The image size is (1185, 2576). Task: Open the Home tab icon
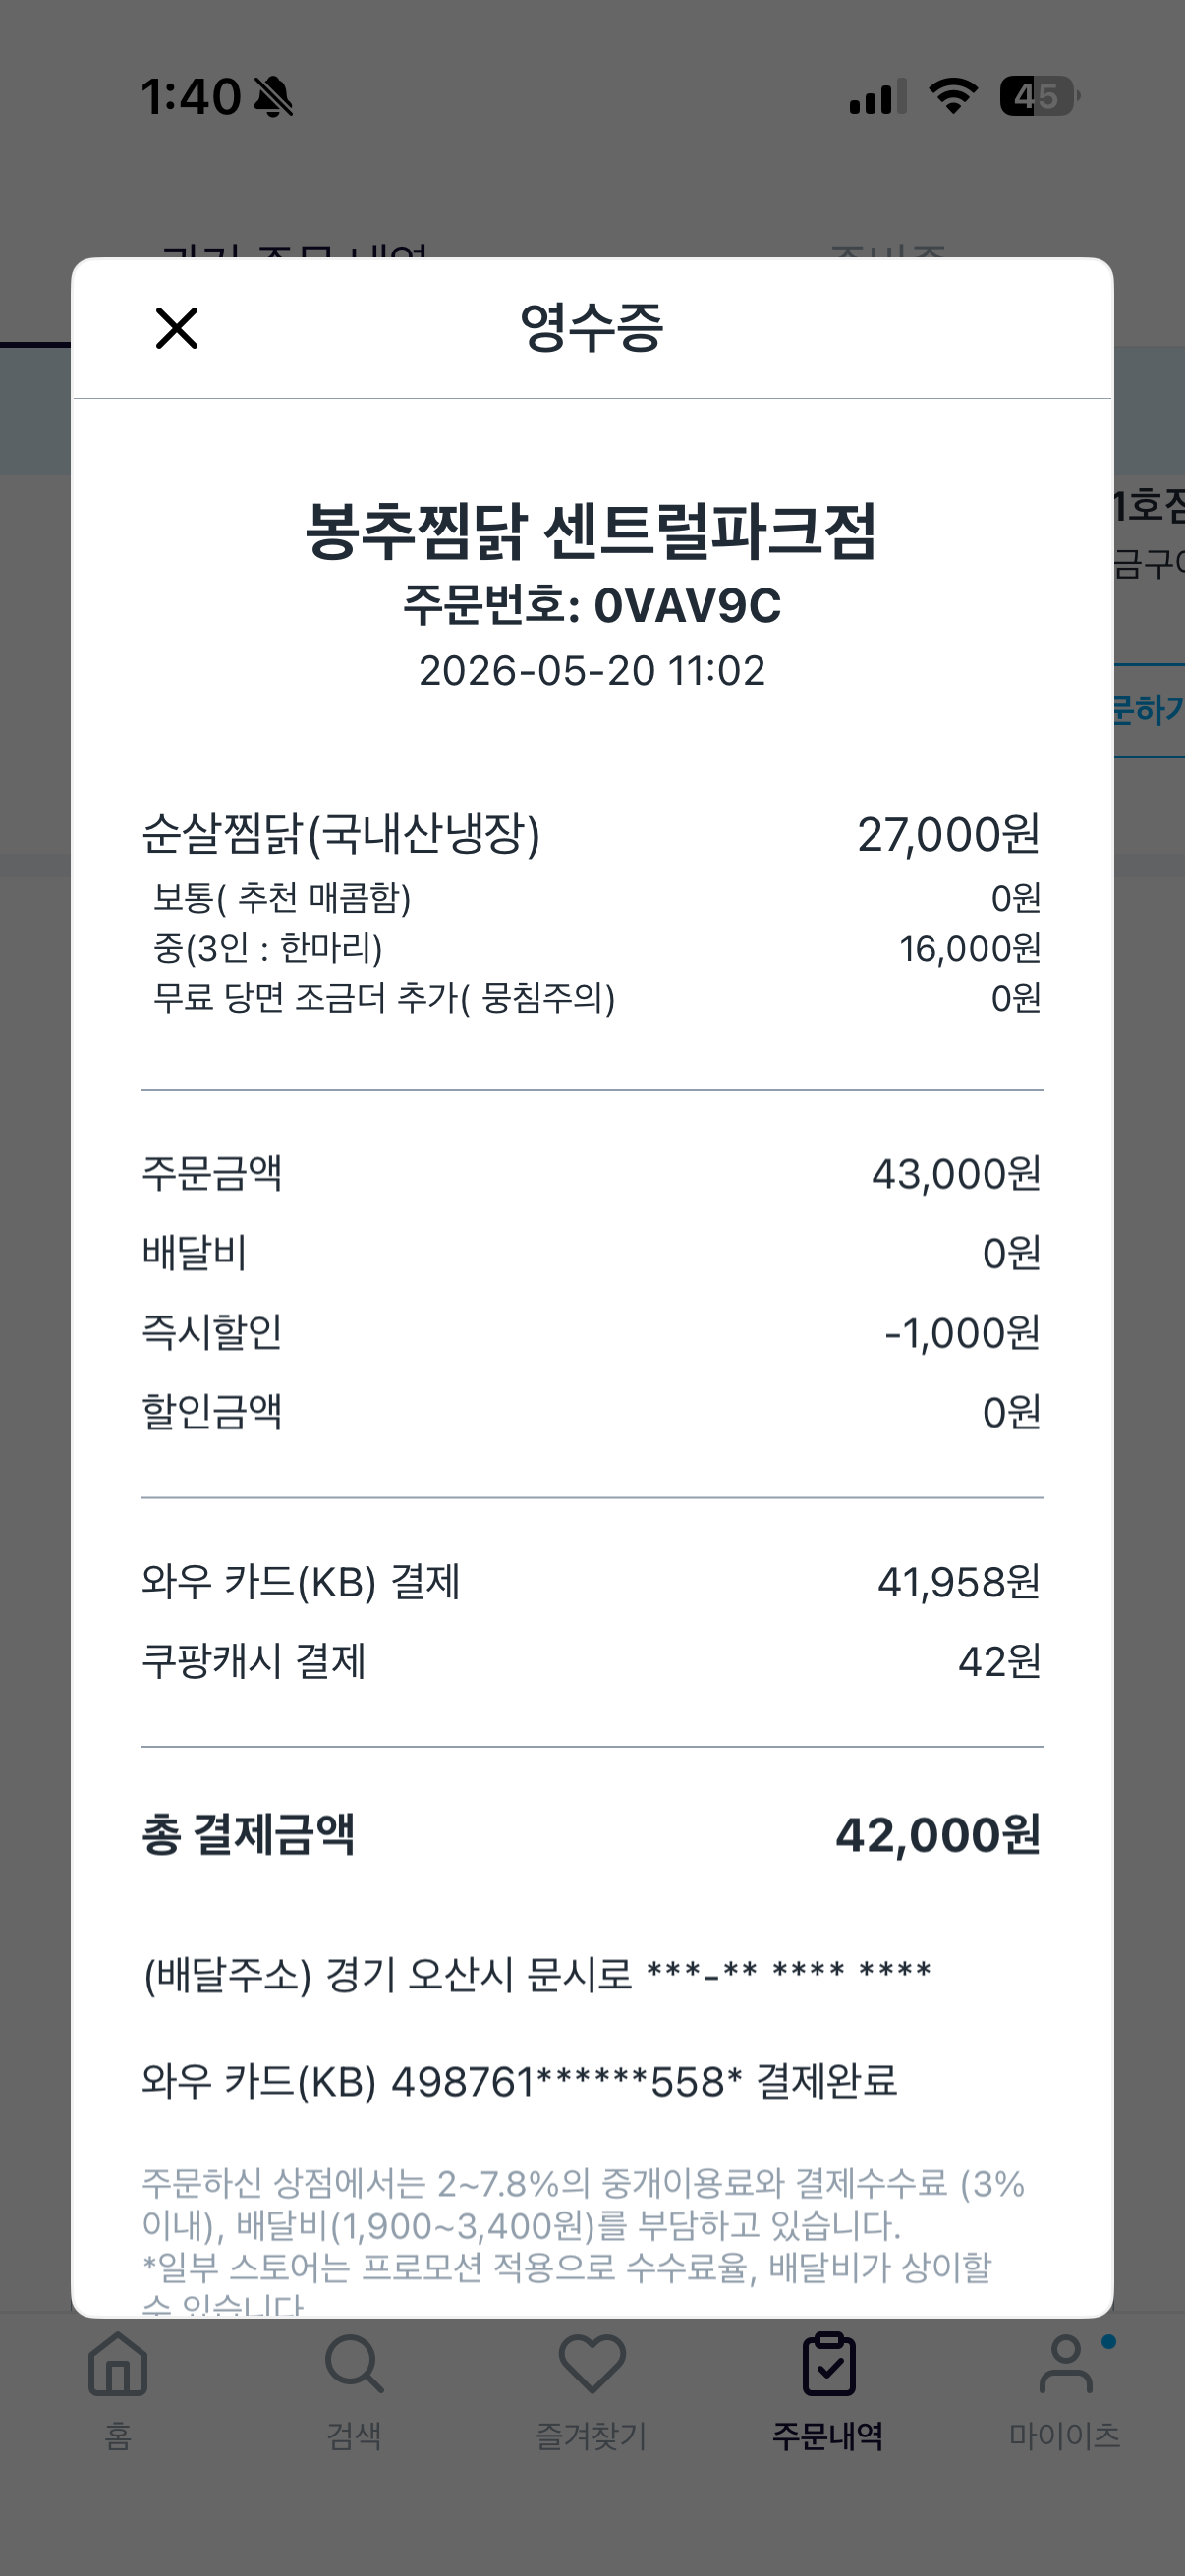pyautogui.click(x=118, y=2364)
